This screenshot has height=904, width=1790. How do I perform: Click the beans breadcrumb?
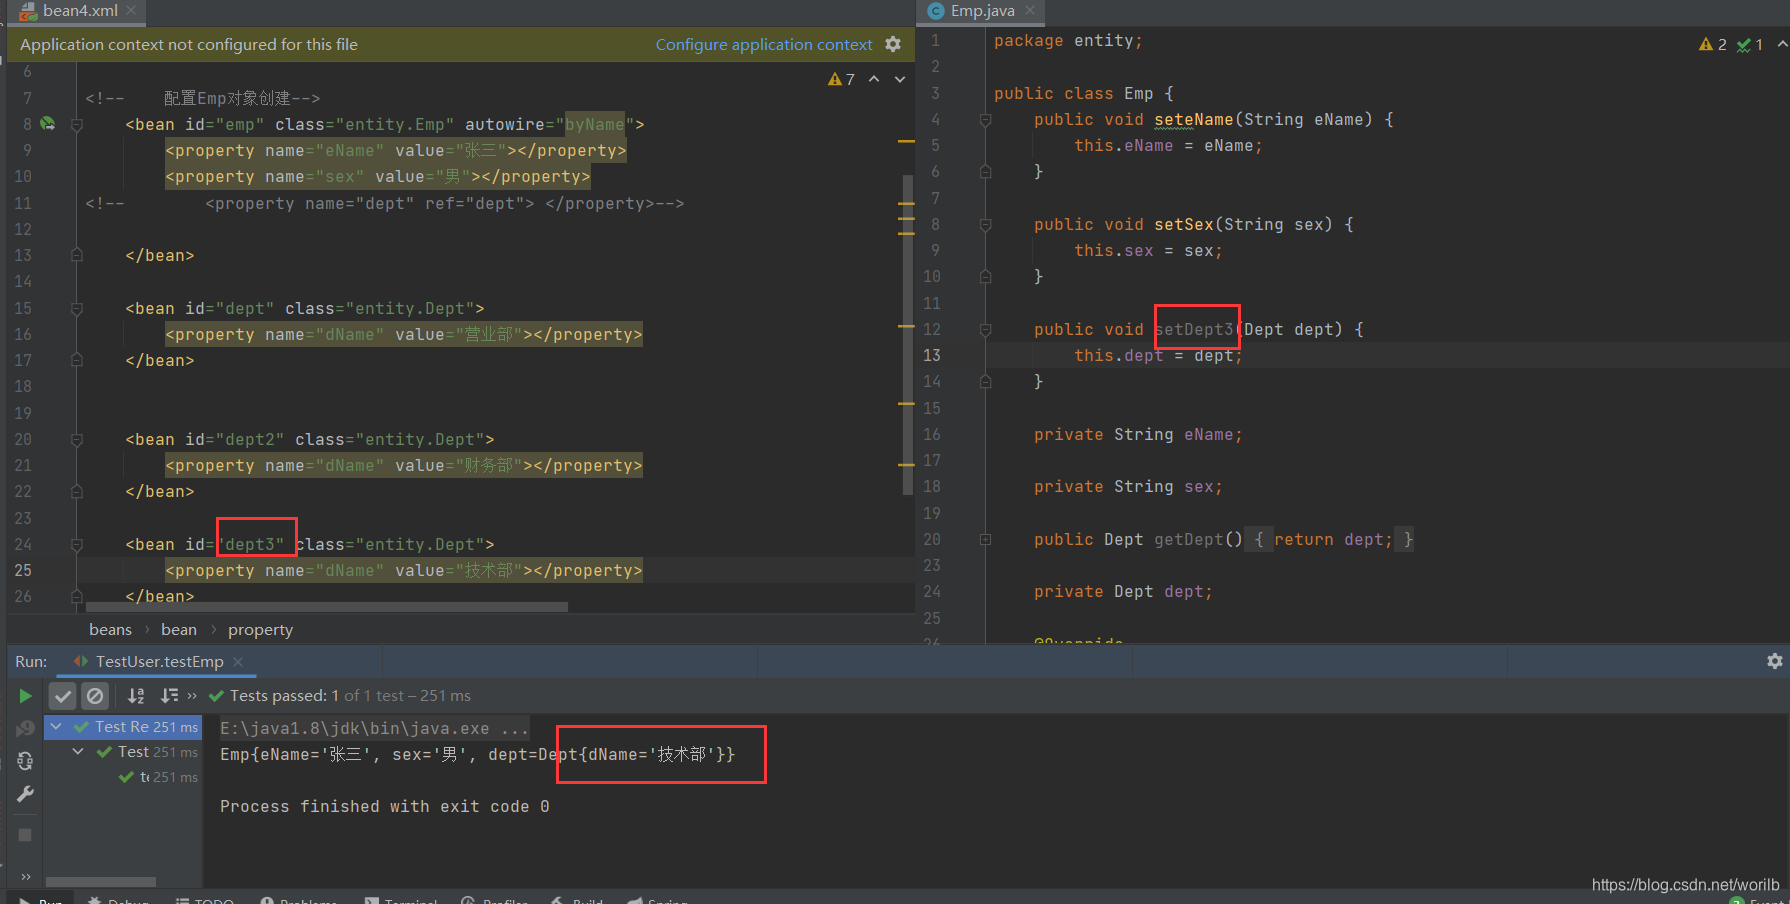[110, 630]
